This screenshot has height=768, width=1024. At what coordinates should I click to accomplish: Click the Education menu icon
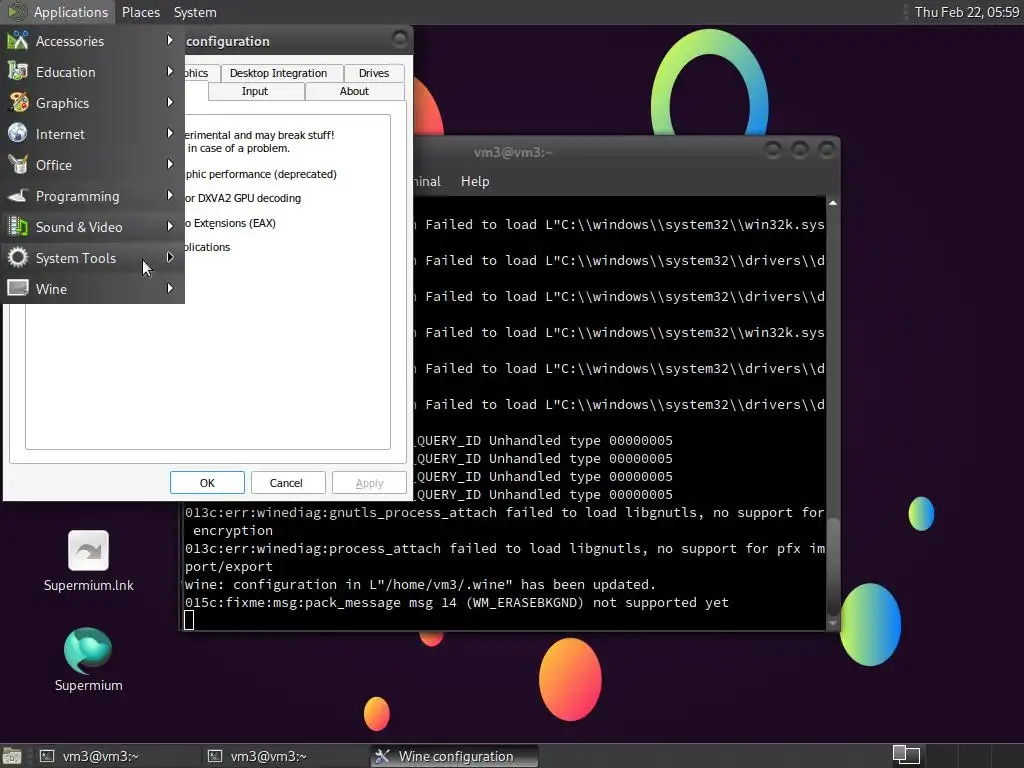click(18, 72)
